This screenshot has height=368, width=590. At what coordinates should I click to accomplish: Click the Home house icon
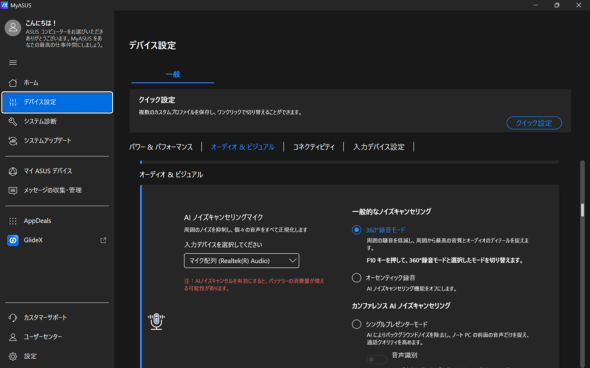[13, 83]
